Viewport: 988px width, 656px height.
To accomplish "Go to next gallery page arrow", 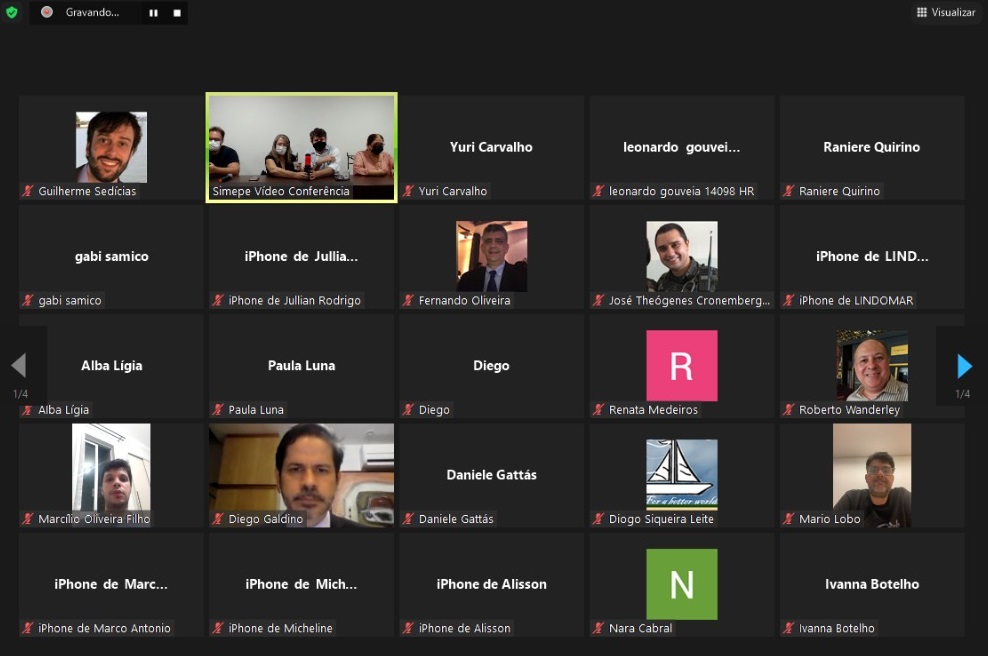I will click(x=963, y=366).
